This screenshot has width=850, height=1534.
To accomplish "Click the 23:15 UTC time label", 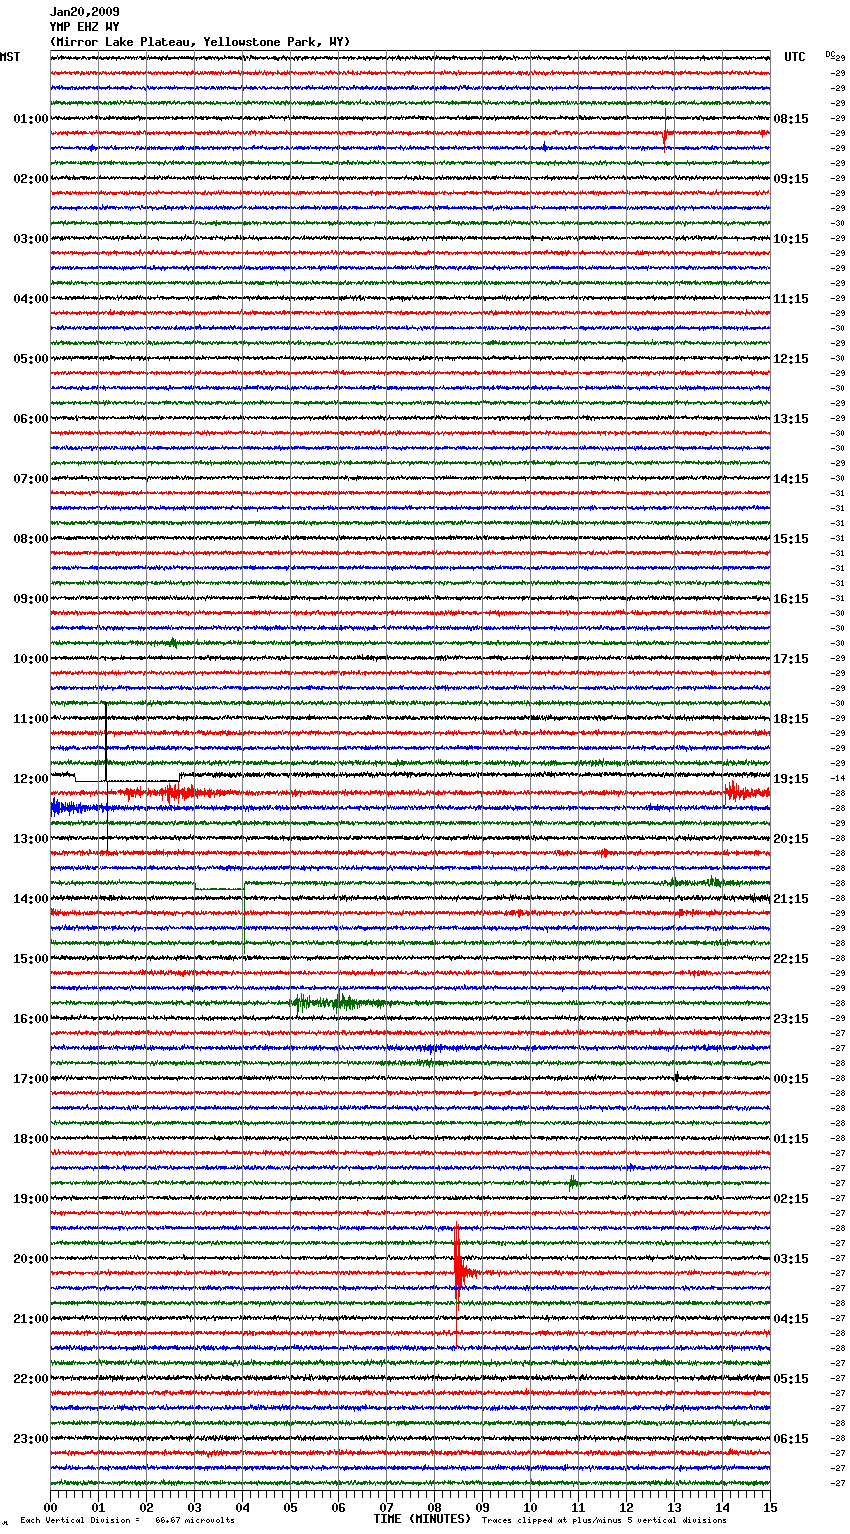I will pos(791,1019).
